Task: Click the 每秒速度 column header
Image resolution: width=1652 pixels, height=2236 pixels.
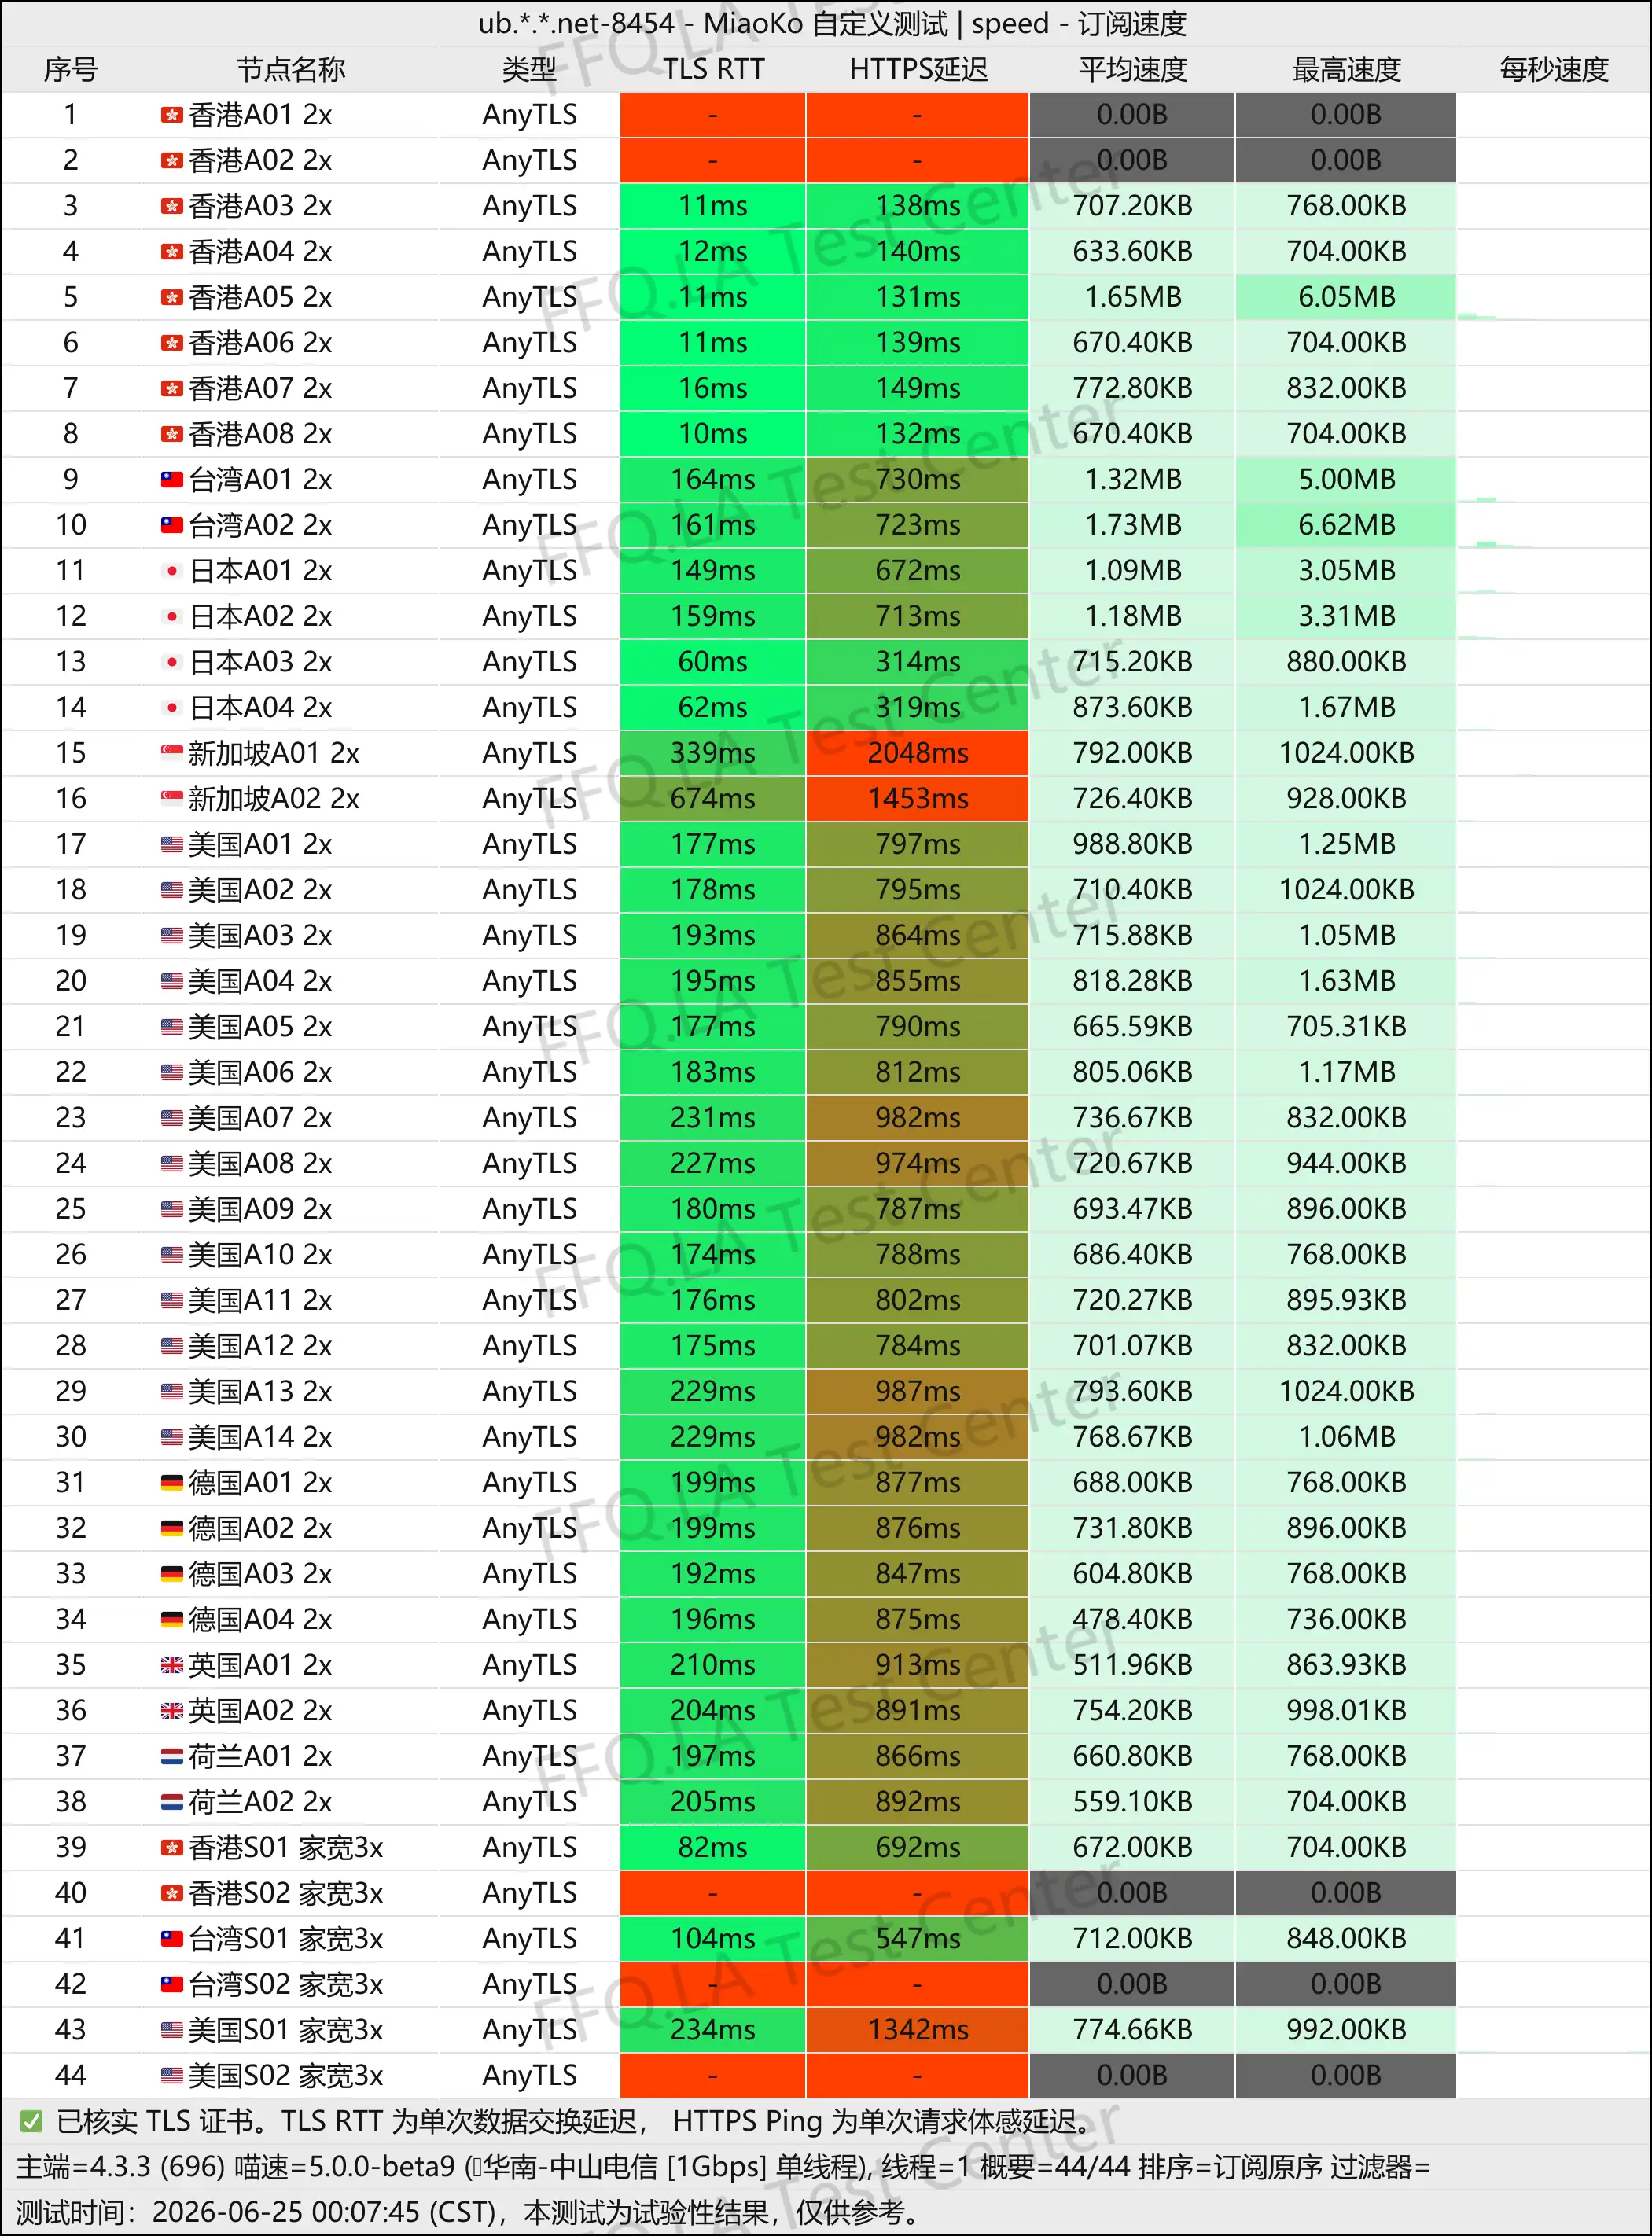Action: (1553, 69)
